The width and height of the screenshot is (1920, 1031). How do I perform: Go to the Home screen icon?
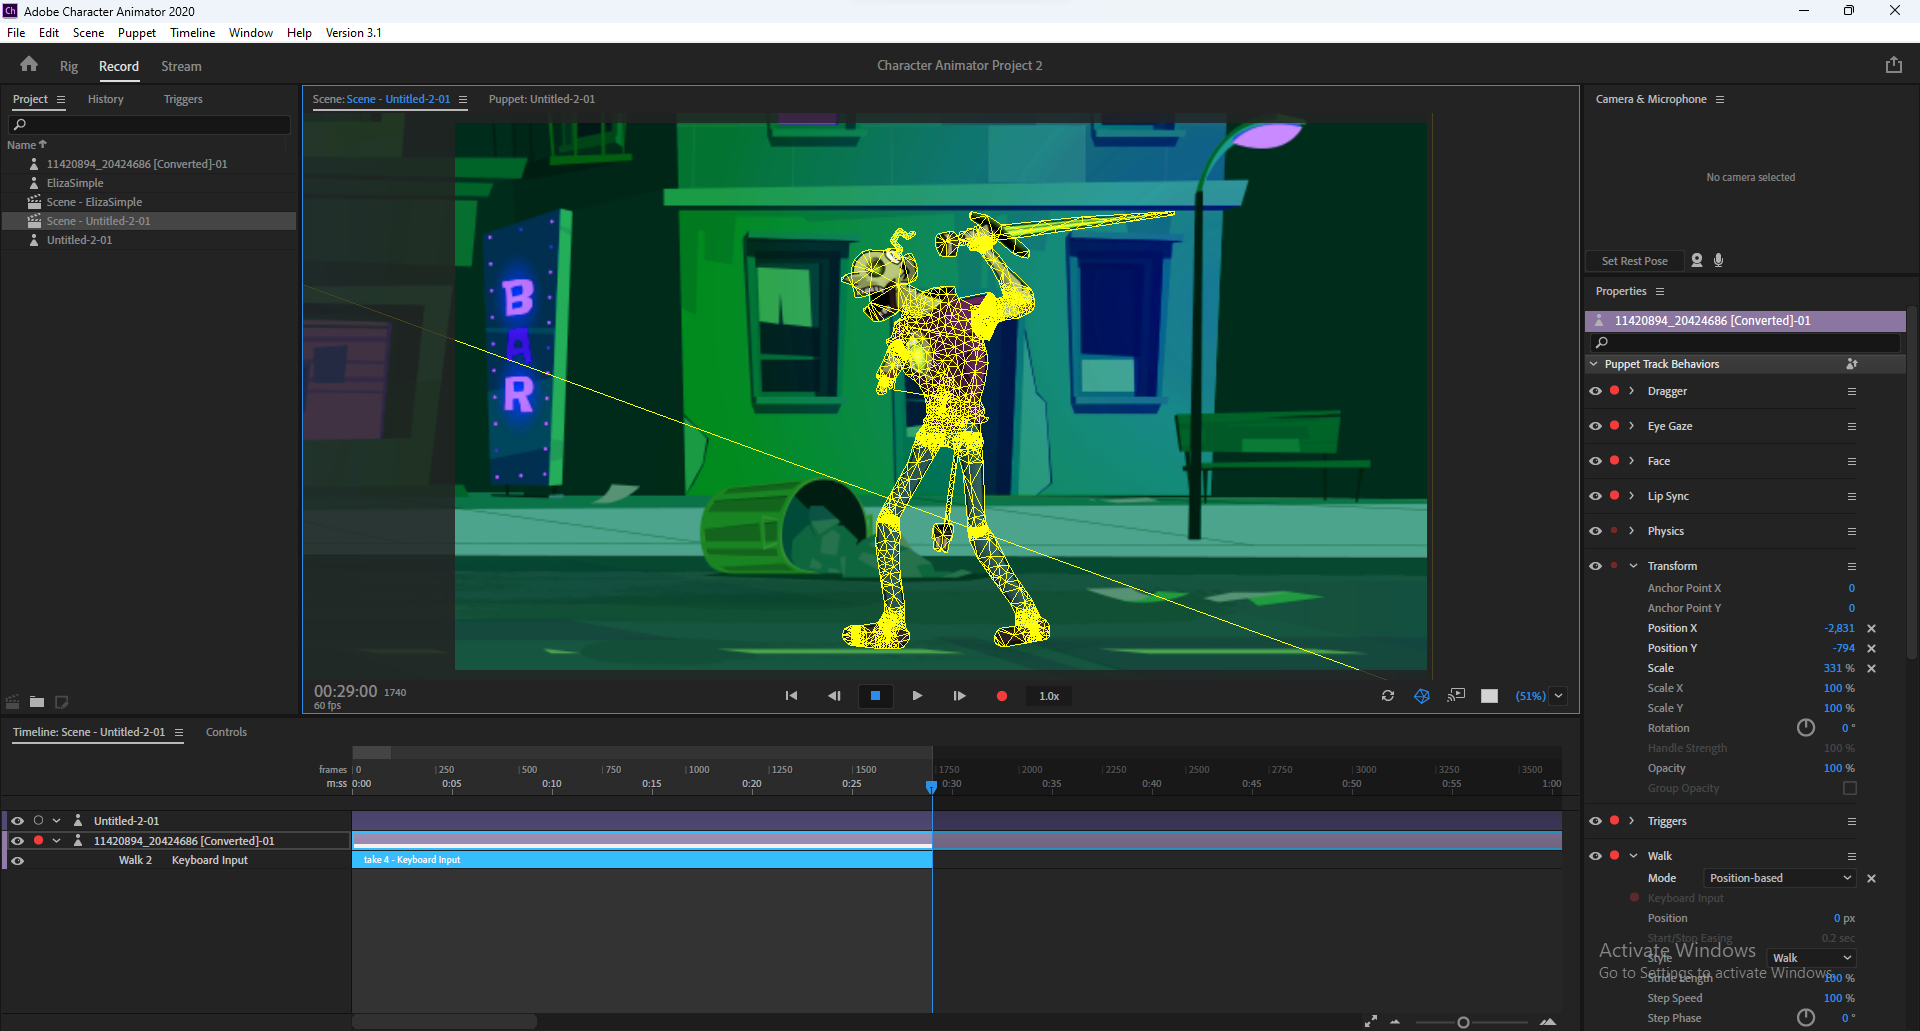pos(29,65)
